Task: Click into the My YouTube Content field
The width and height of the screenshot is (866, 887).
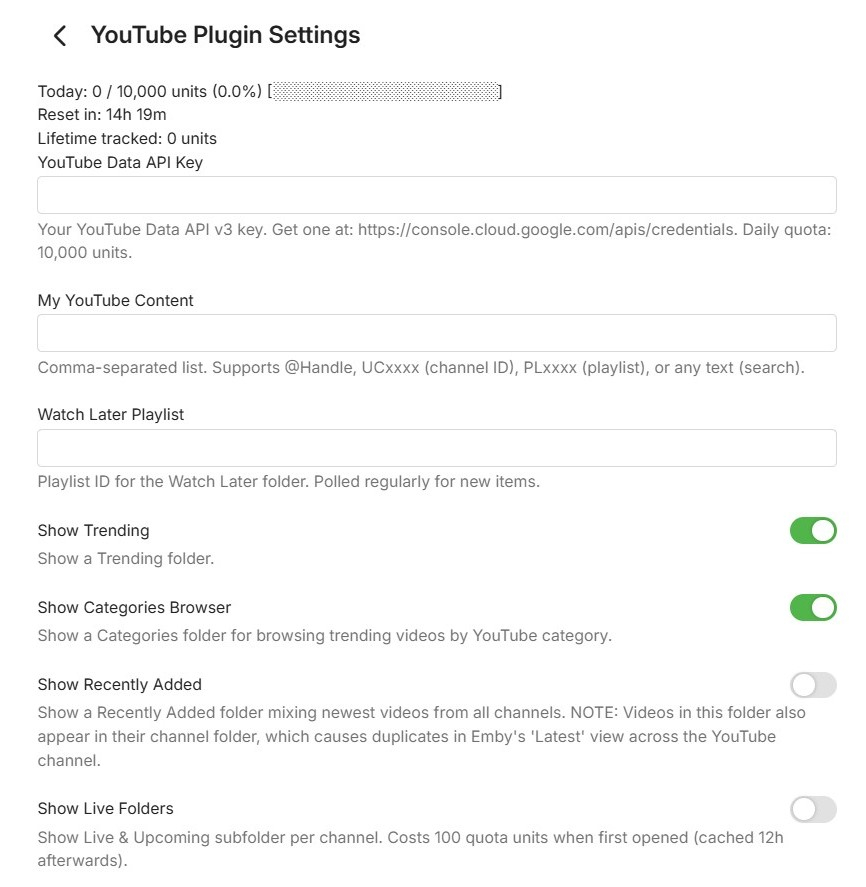Action: pos(436,333)
